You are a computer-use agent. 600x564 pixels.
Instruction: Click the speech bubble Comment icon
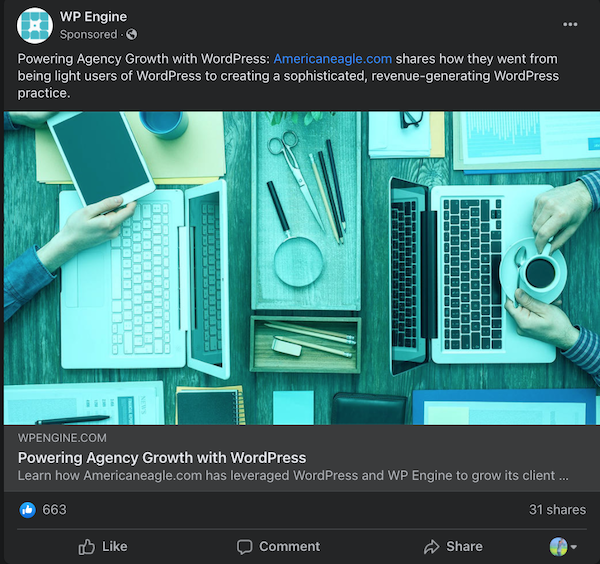[245, 547]
